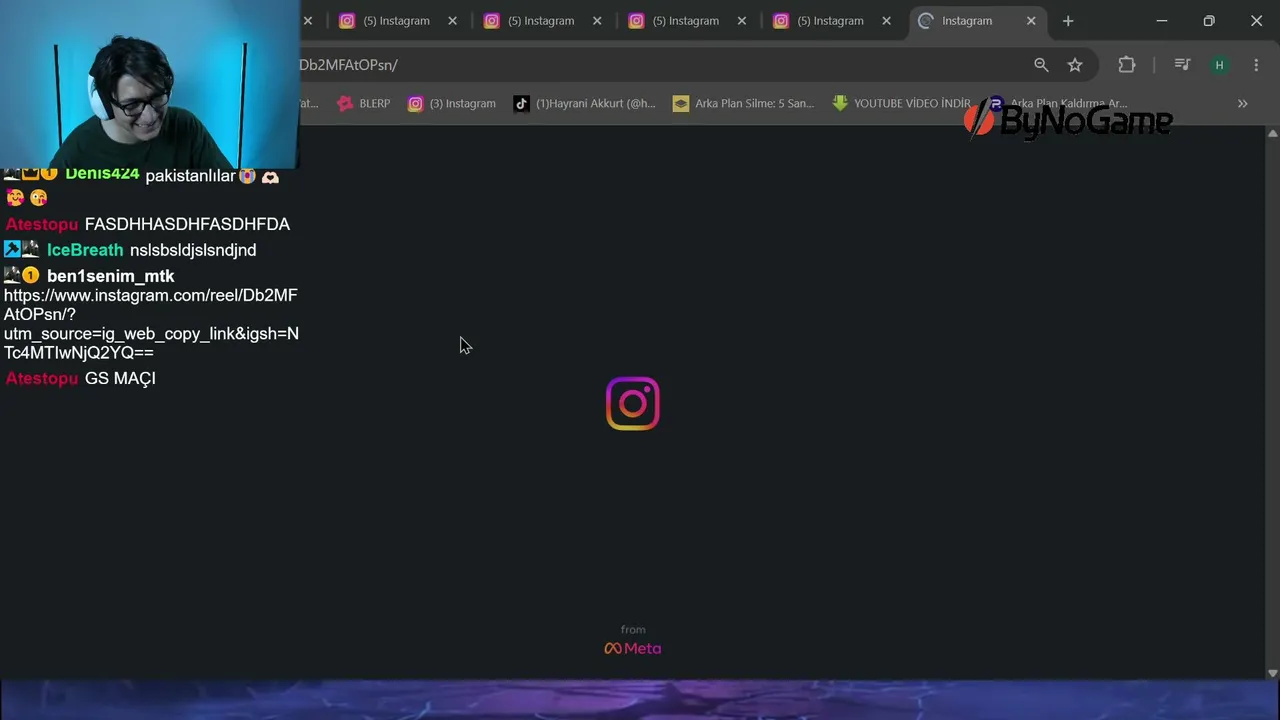Click chat message 'pakistanlılar'

tap(190, 176)
